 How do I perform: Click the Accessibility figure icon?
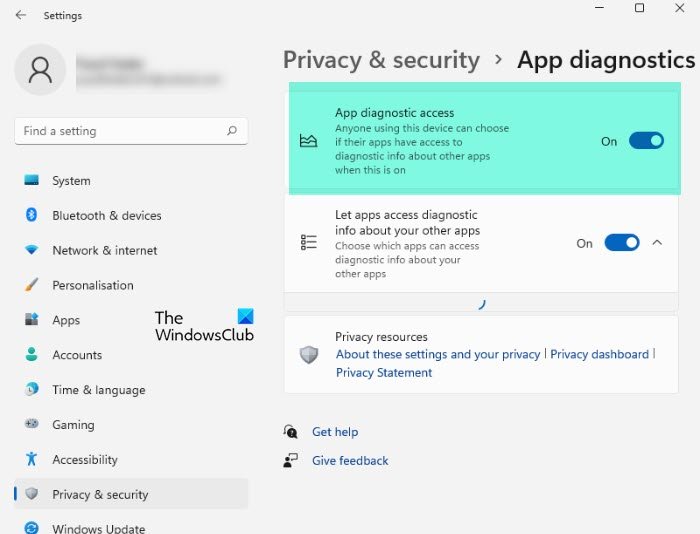pyautogui.click(x=31, y=460)
